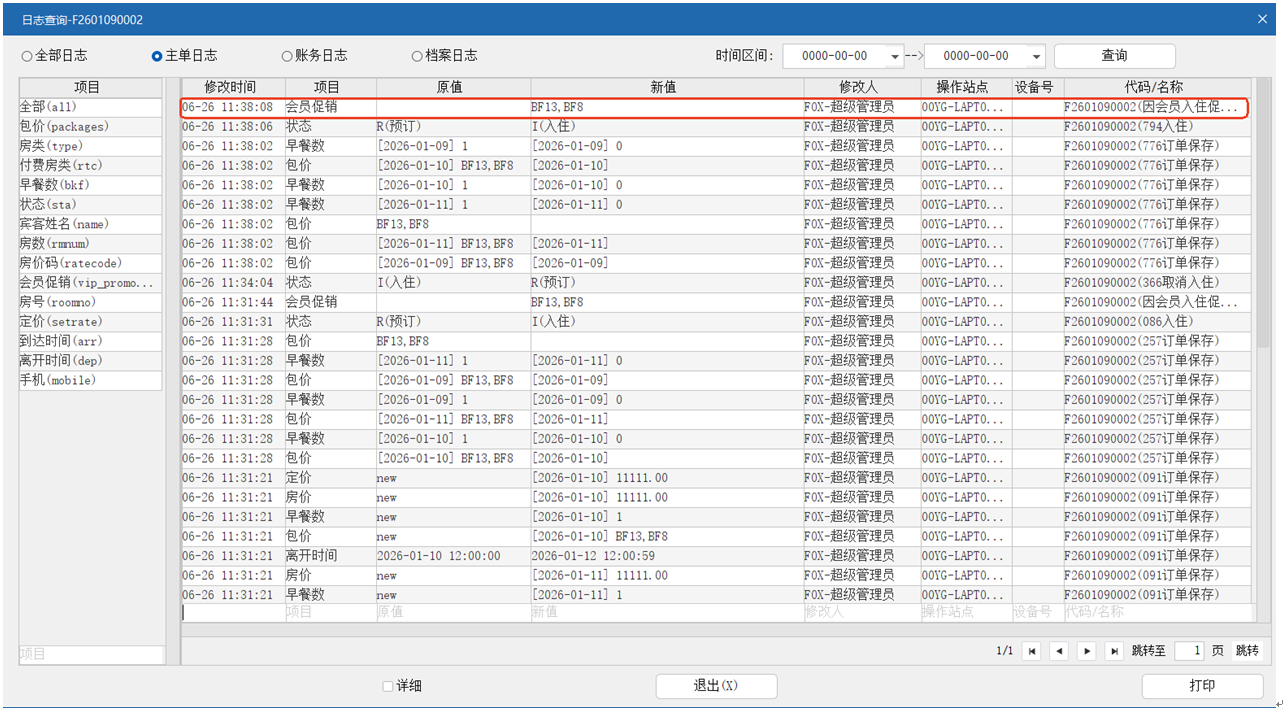1283x709 pixels.
Task: Select 全部(all) in the item list
Action: point(90,107)
